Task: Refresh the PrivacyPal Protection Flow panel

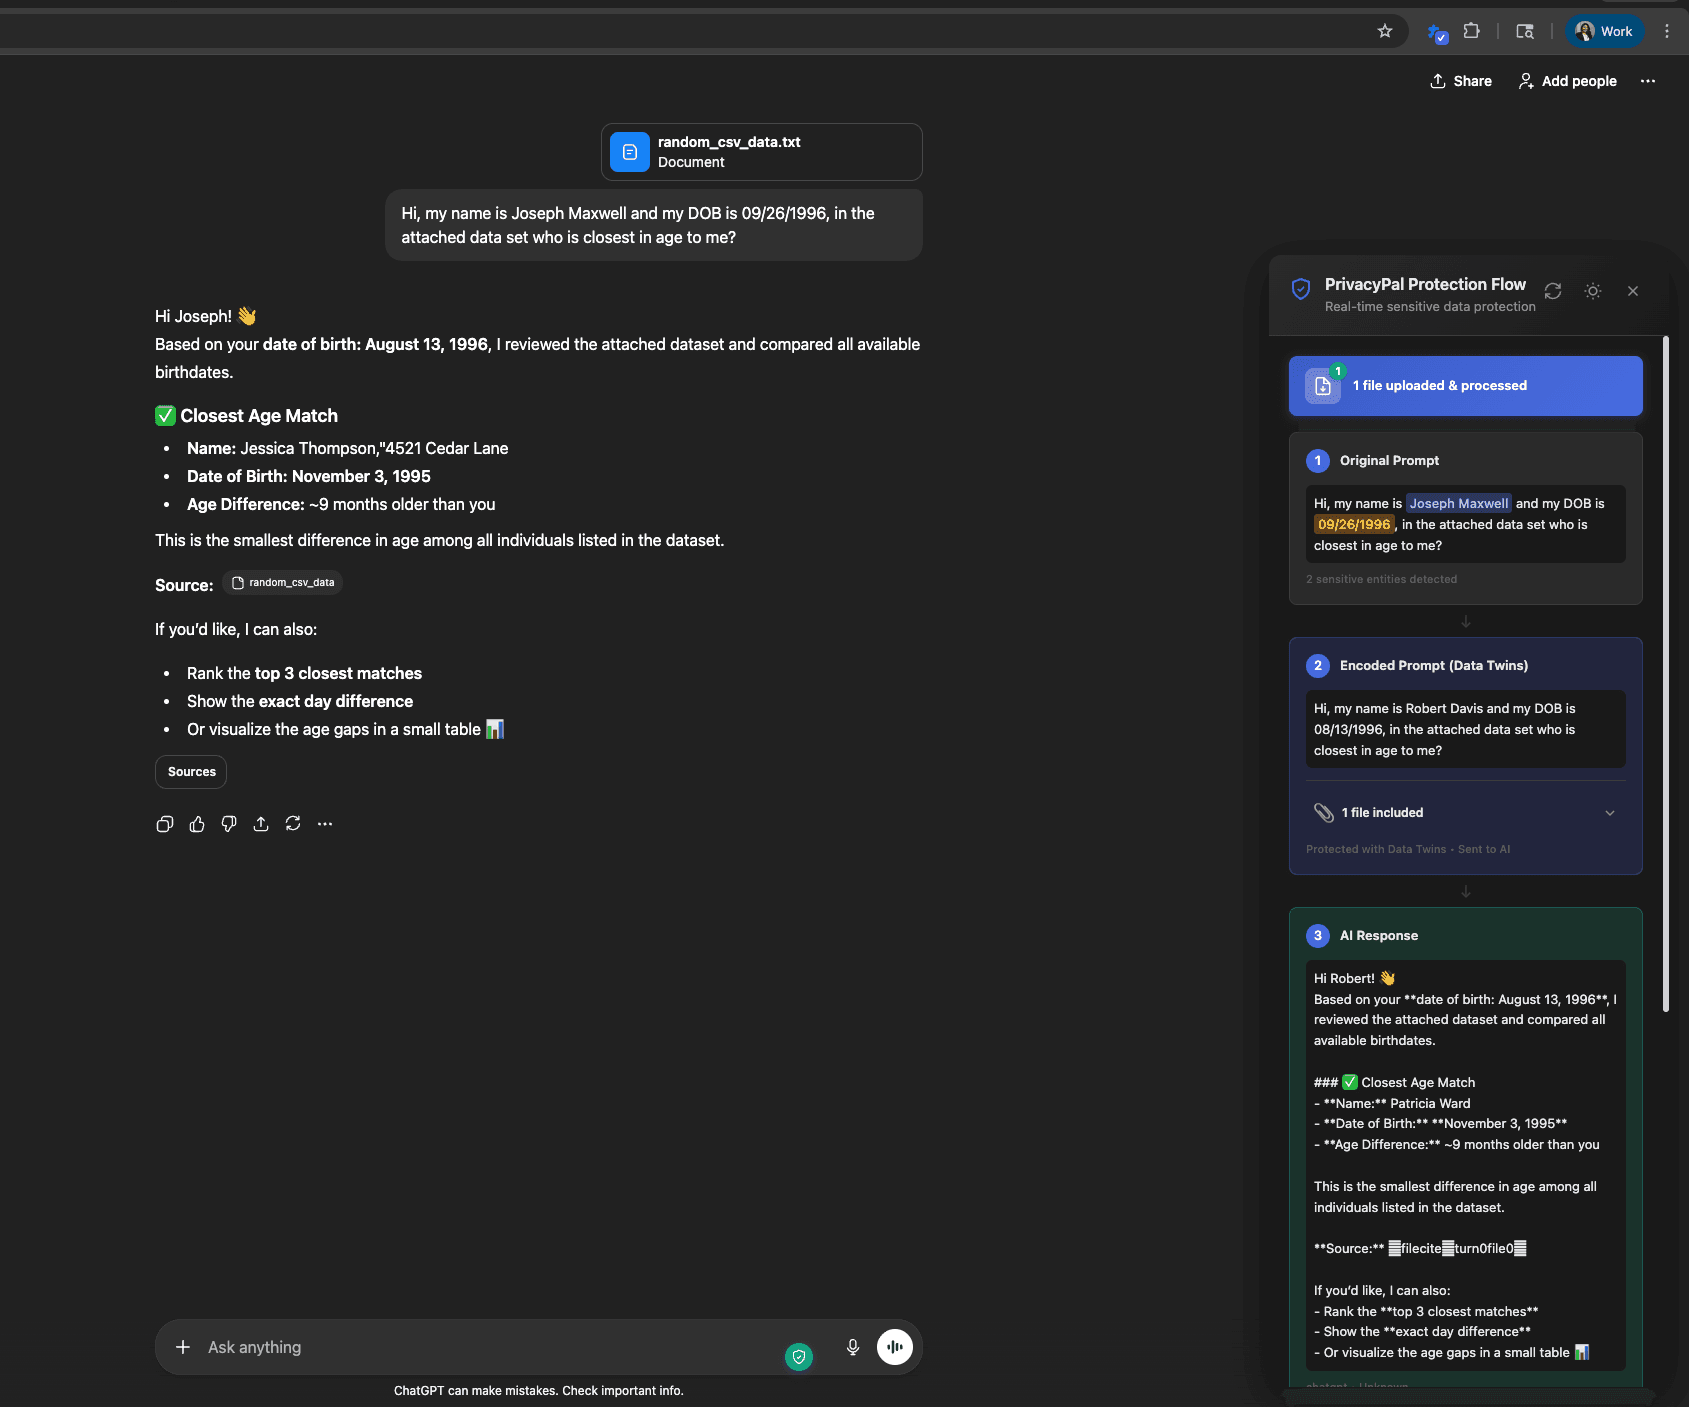Action: pos(1551,290)
